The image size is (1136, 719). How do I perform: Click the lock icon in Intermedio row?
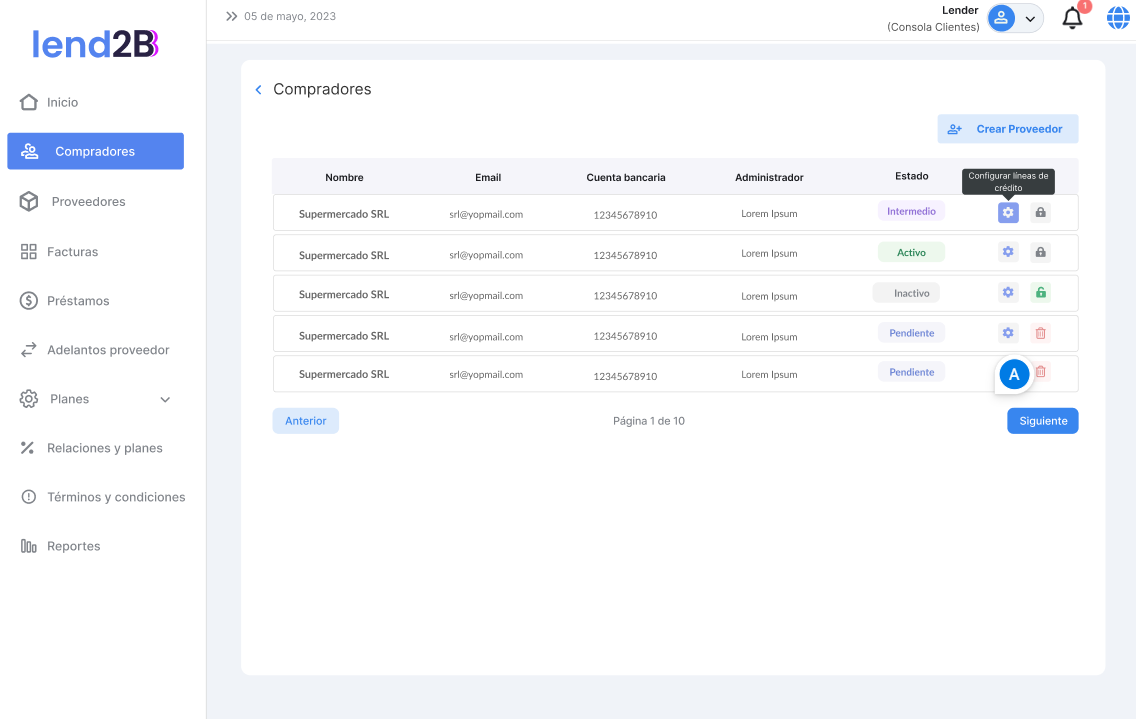(1040, 212)
